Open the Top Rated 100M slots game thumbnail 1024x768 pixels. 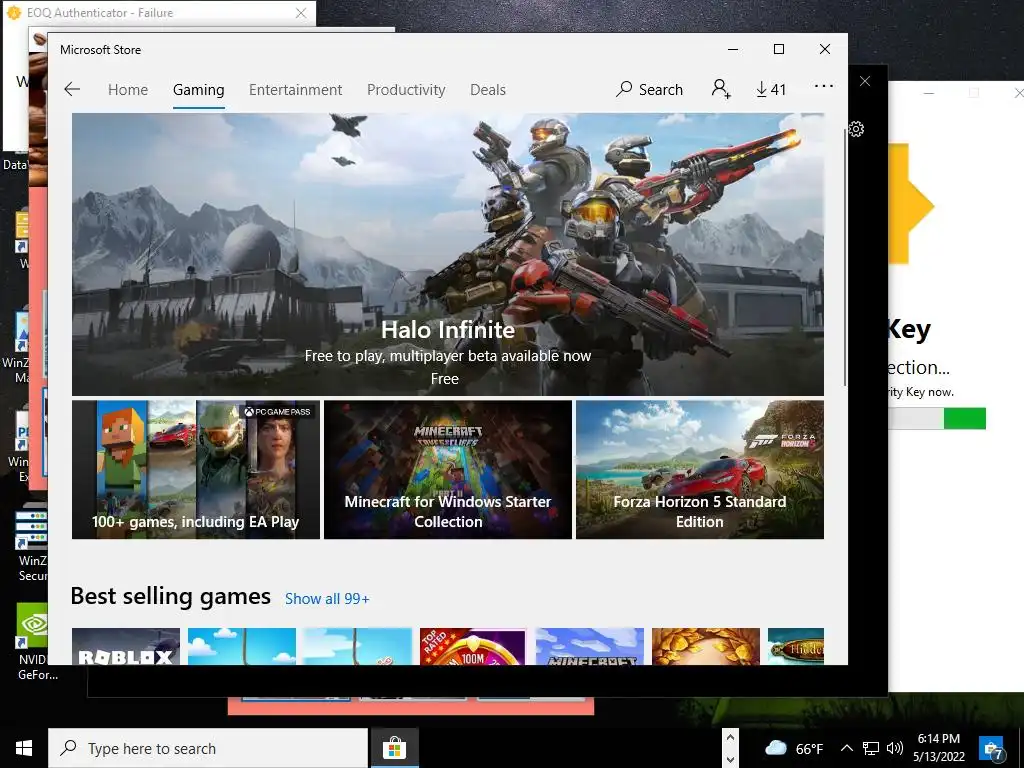coord(473,647)
